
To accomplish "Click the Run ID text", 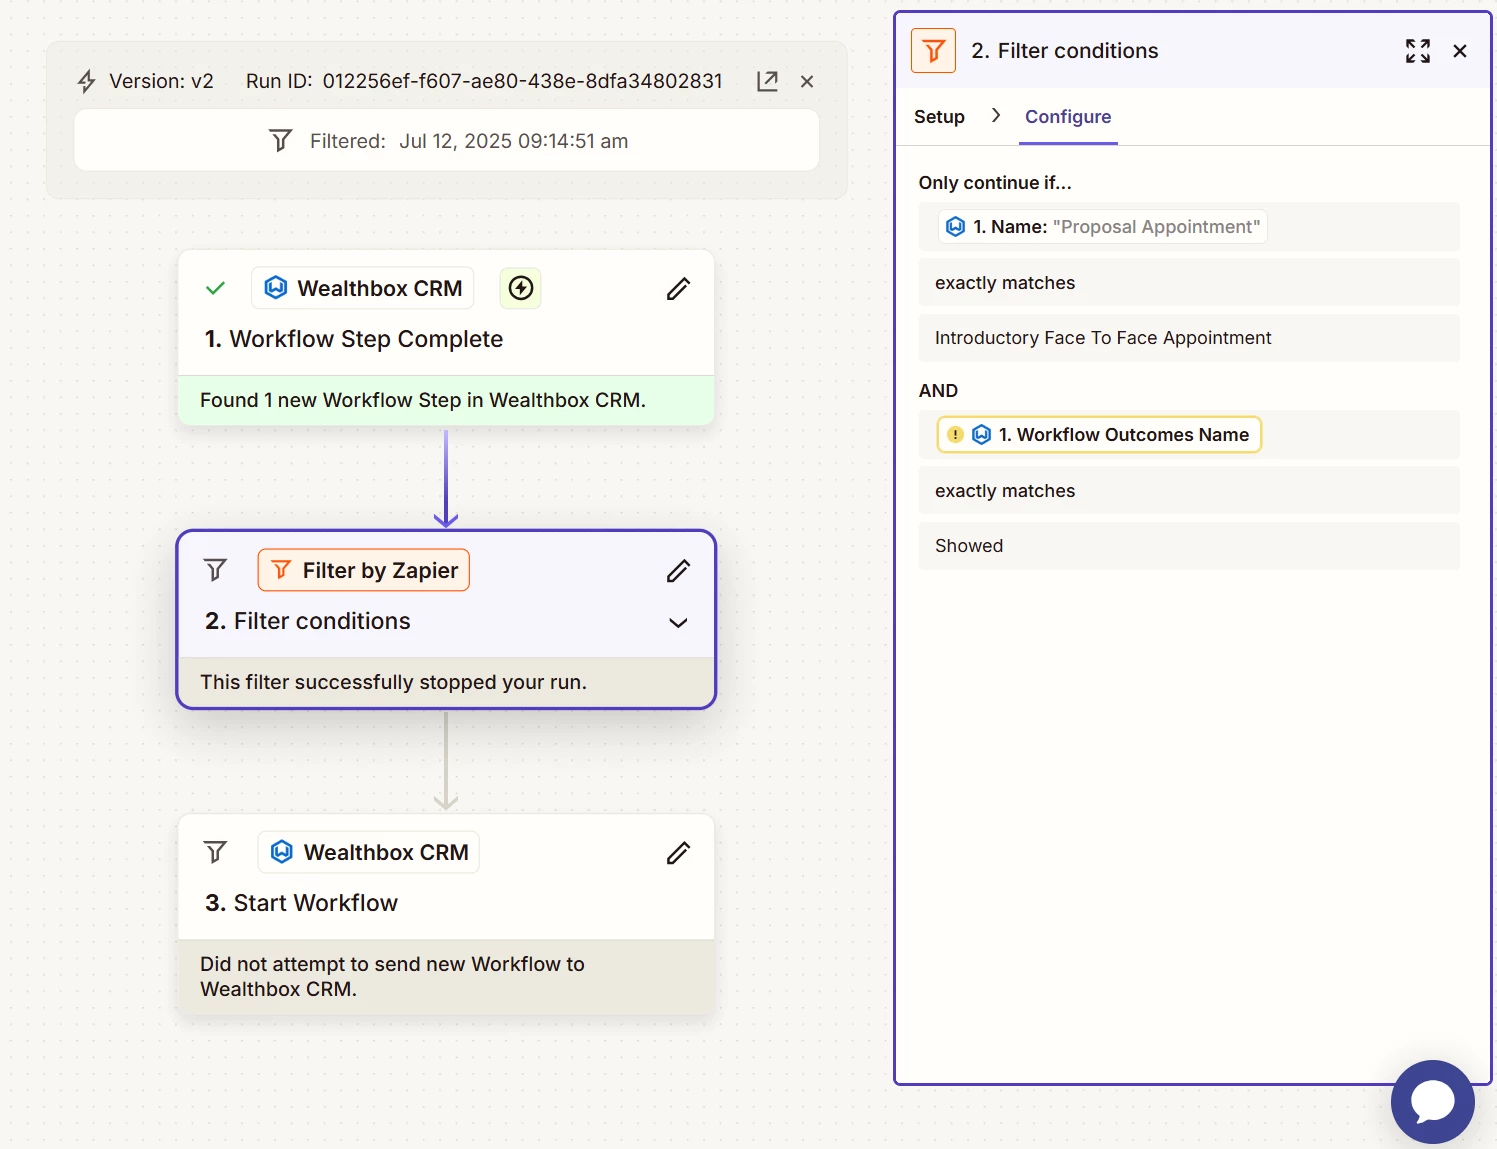I will [x=484, y=81].
